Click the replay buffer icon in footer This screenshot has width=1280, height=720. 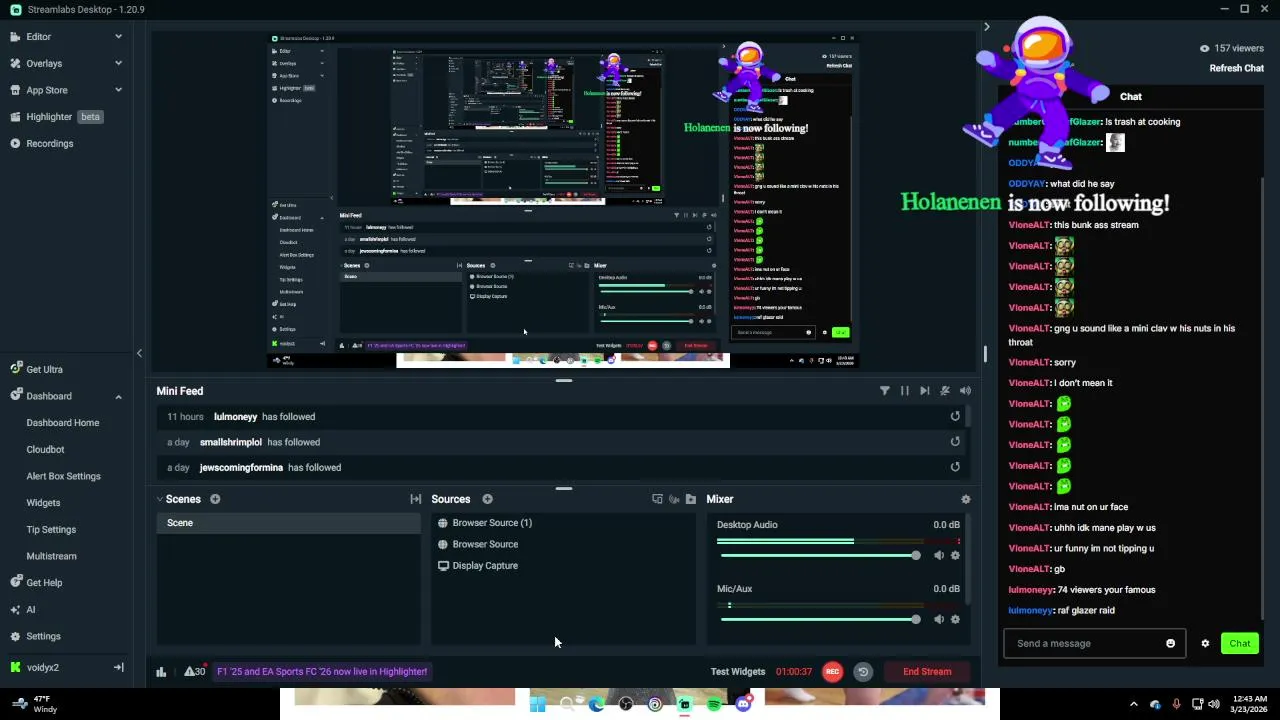[x=863, y=672]
